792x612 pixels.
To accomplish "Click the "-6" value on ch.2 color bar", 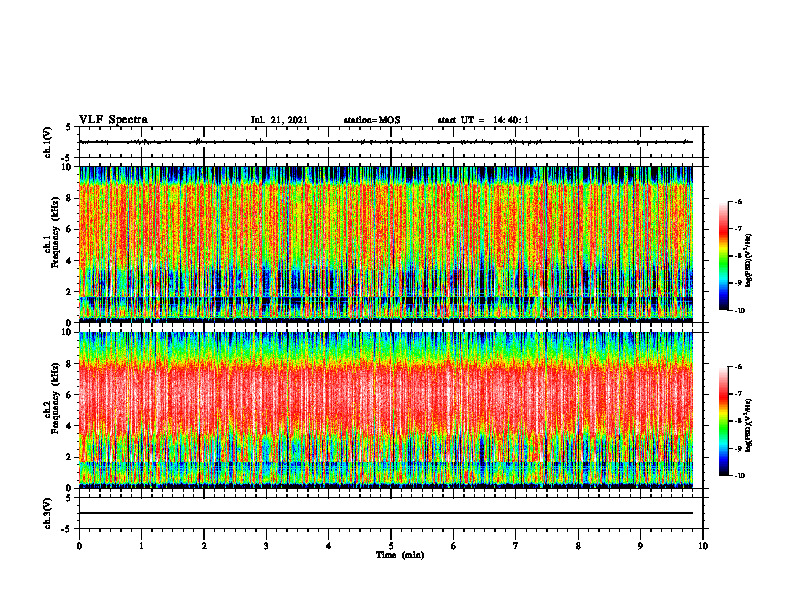I will [738, 367].
